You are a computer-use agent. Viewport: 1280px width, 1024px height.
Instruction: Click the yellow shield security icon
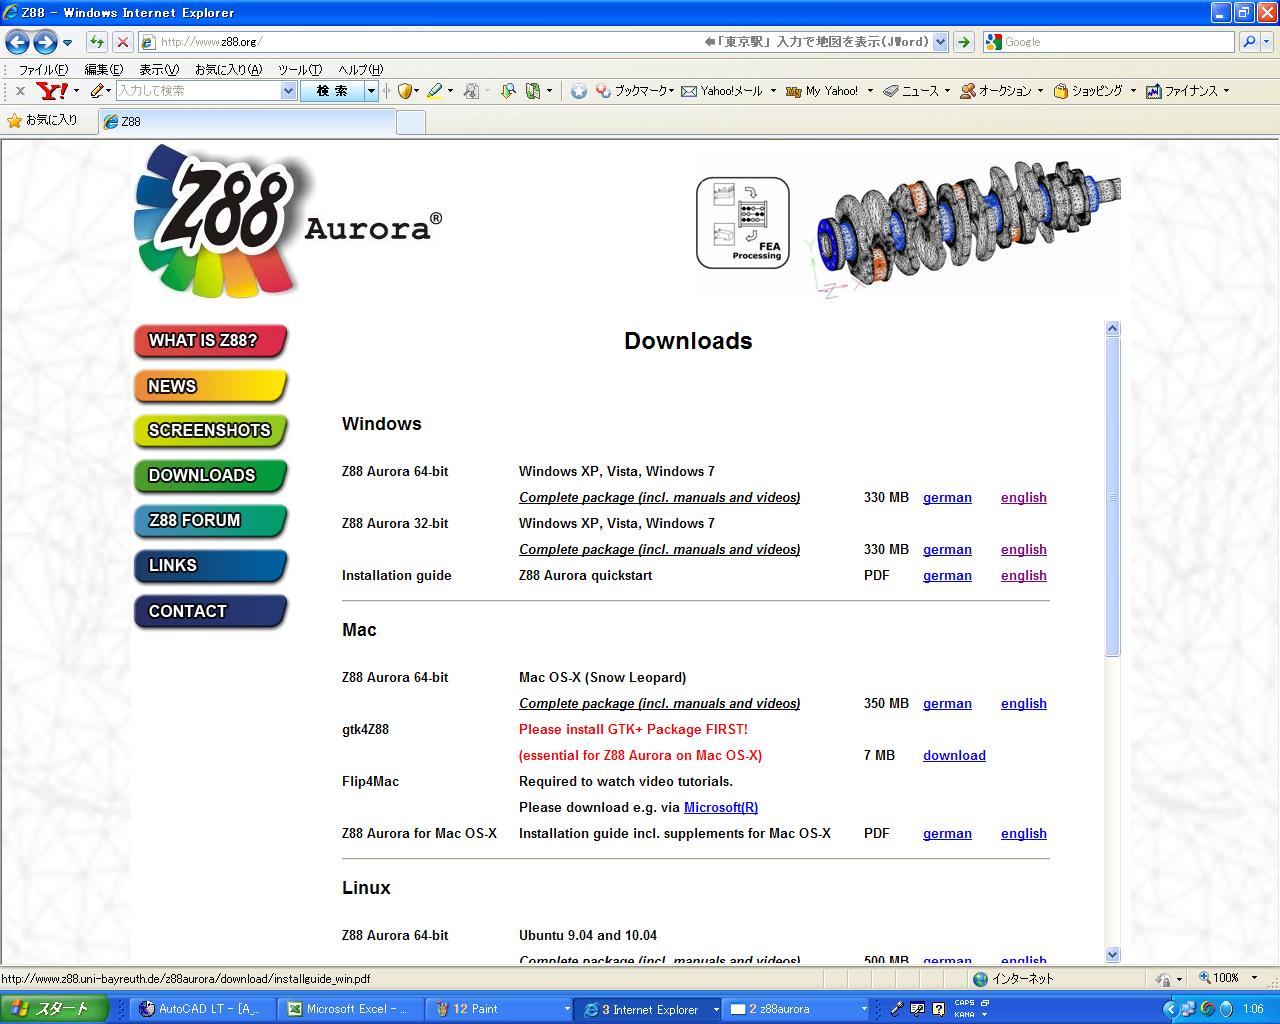pyautogui.click(x=405, y=91)
